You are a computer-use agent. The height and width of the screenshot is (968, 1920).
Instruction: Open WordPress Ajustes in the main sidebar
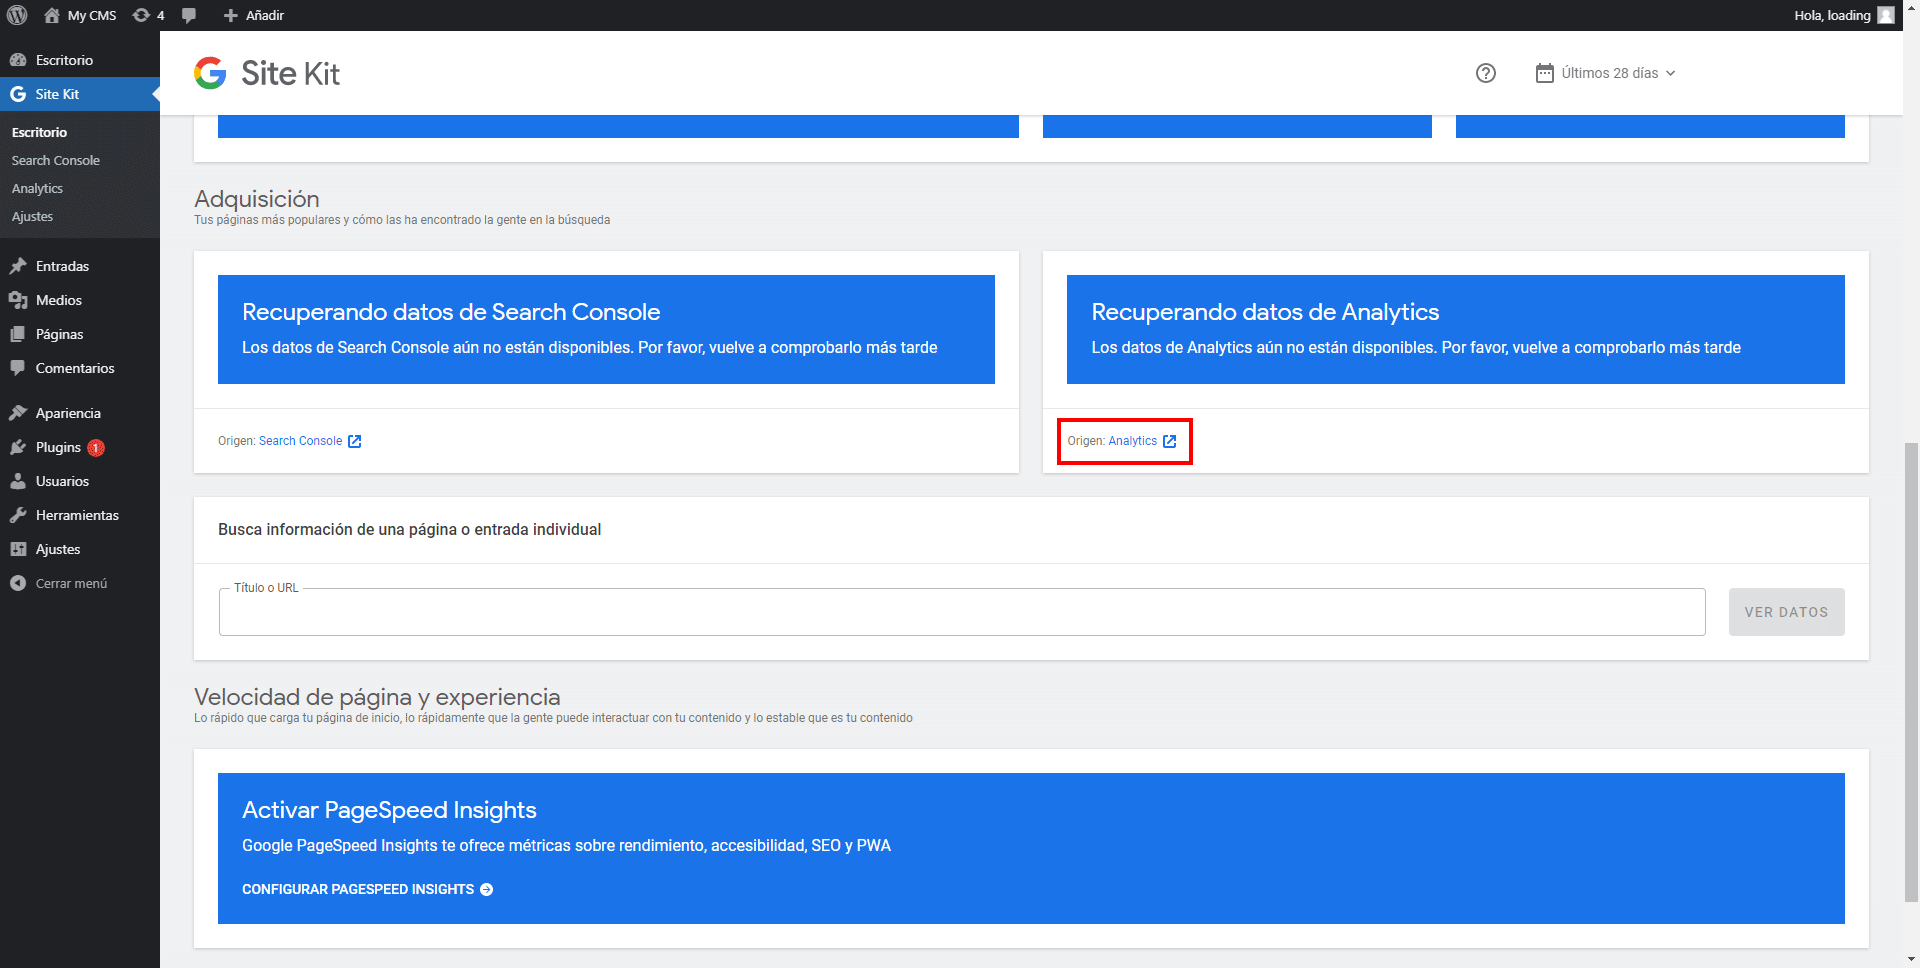[80, 549]
